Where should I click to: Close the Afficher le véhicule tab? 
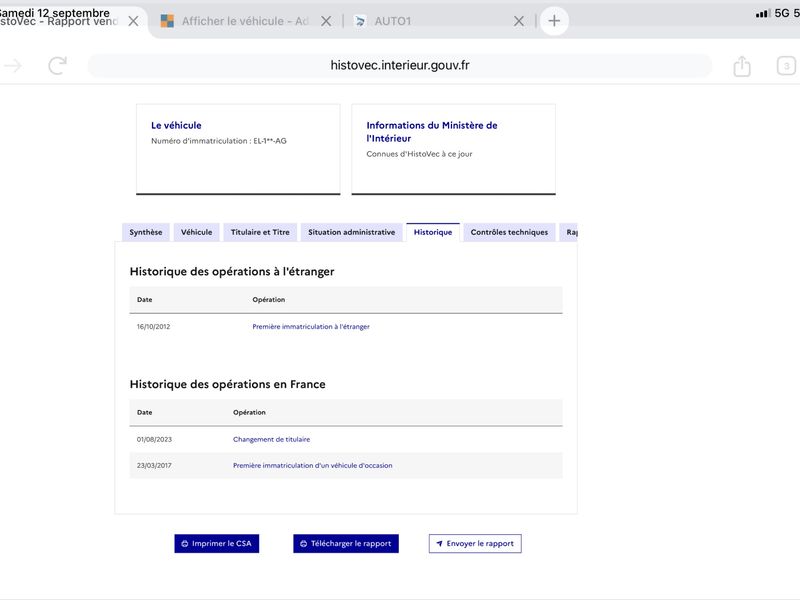click(326, 21)
